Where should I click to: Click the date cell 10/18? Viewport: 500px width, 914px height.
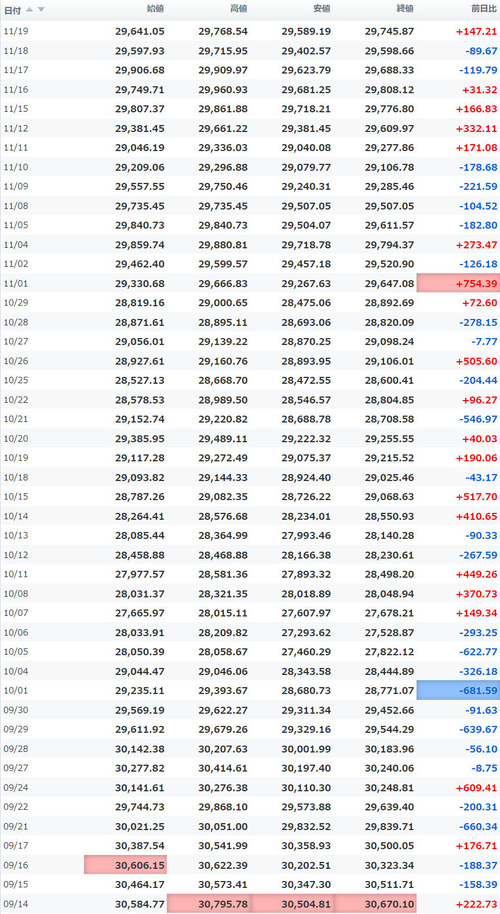point(16,477)
